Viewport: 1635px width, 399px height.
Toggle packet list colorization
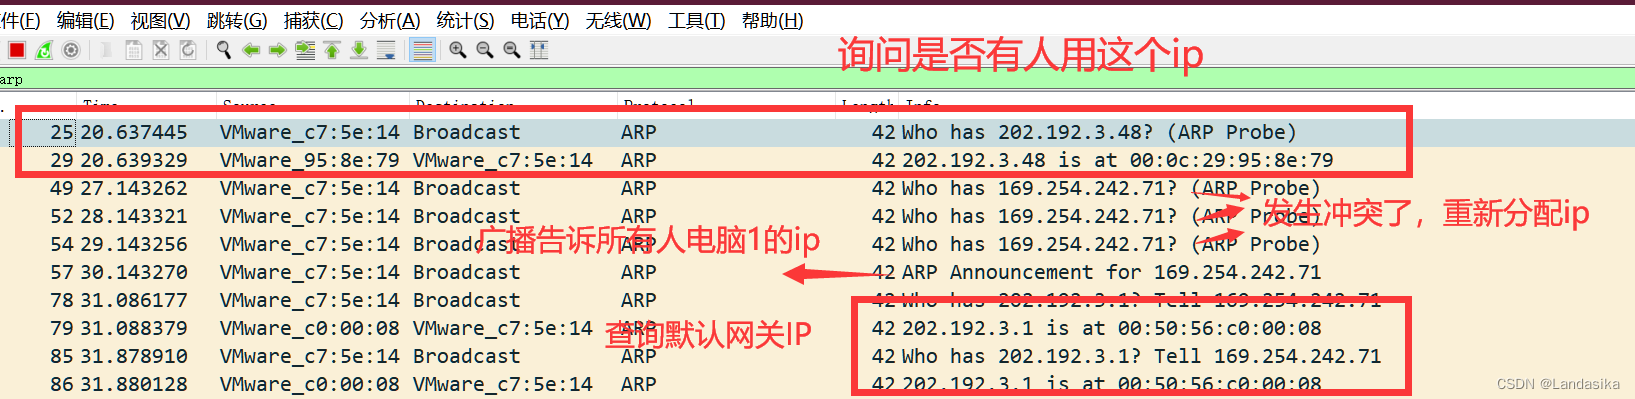[x=423, y=50]
